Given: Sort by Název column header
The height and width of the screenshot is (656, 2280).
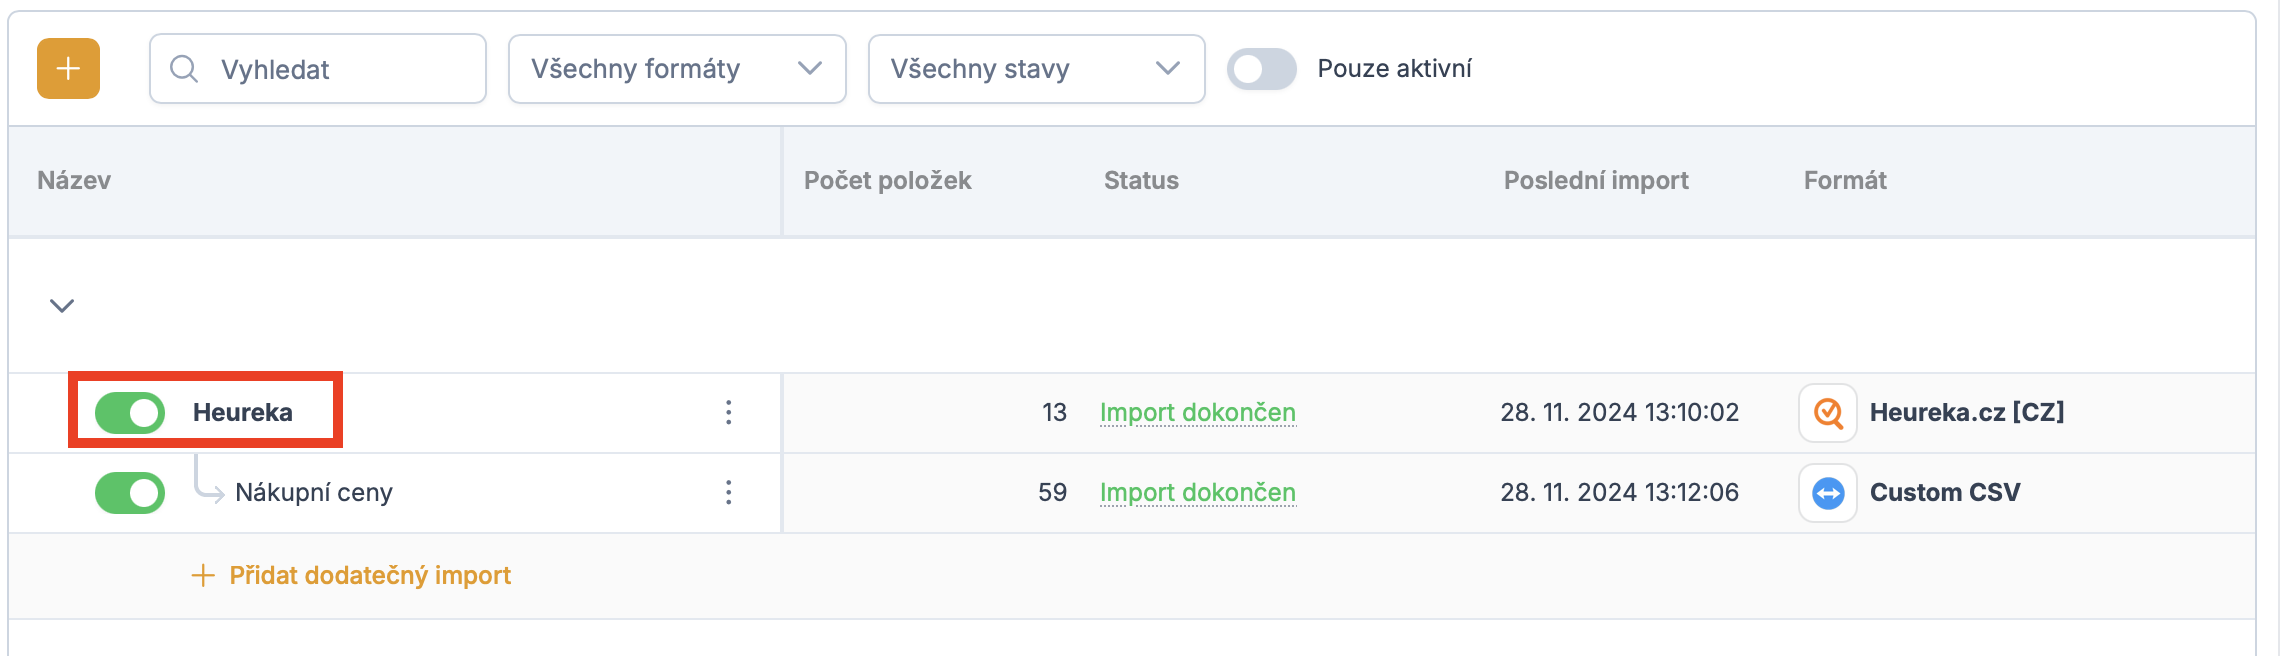Looking at the screenshot, I should click(x=74, y=181).
